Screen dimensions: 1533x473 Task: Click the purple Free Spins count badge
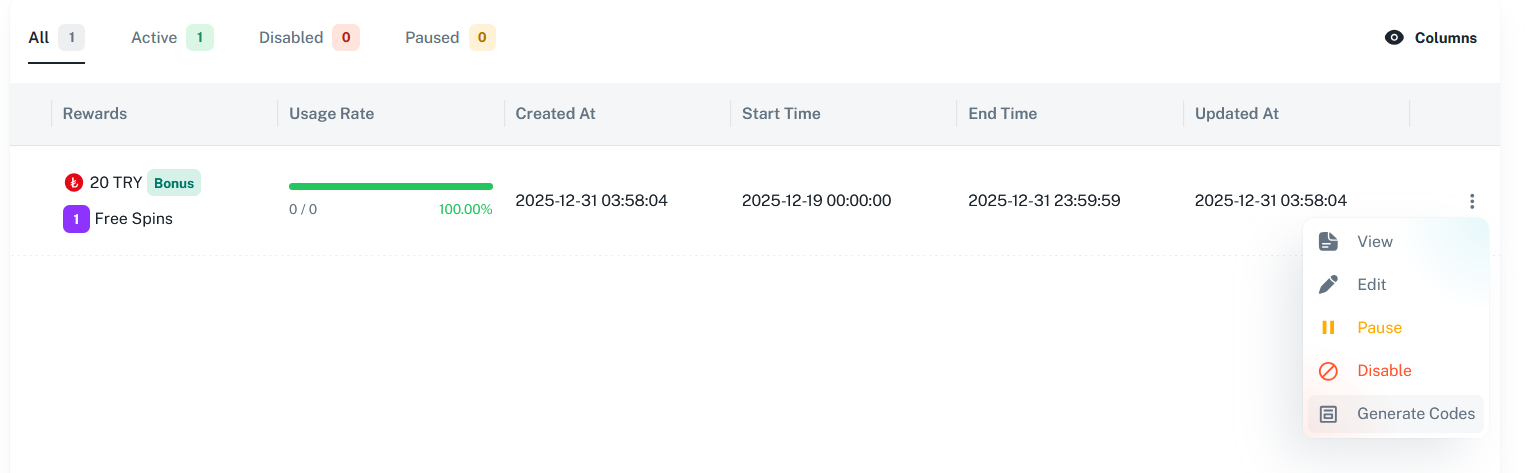point(76,219)
